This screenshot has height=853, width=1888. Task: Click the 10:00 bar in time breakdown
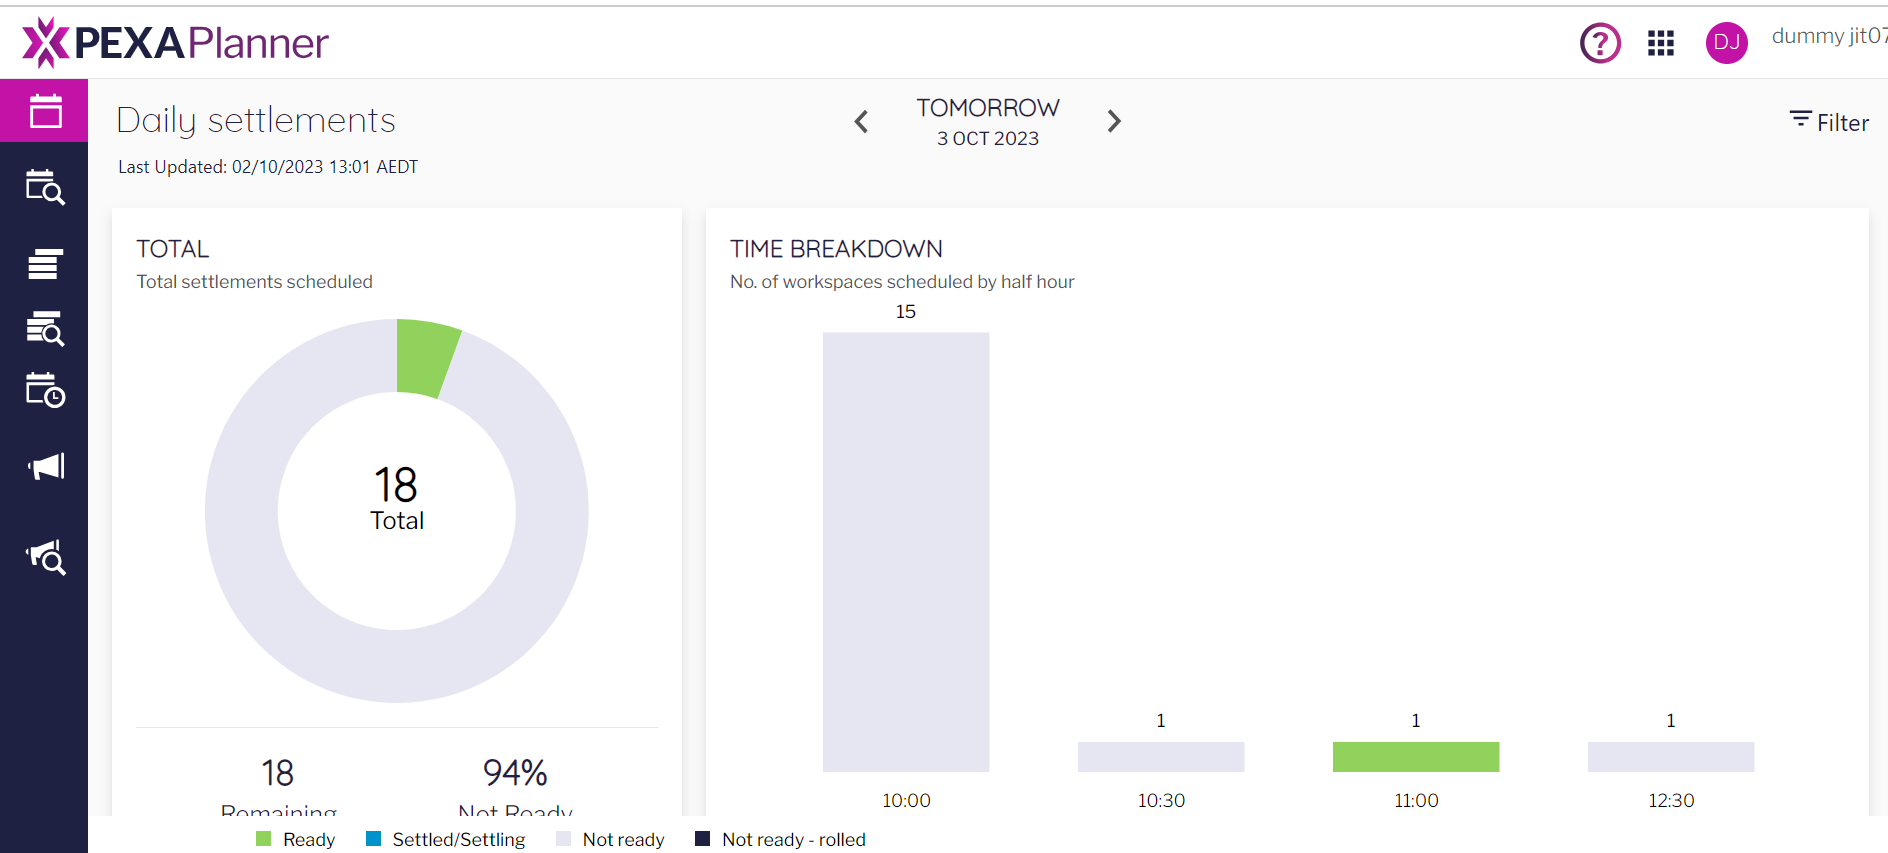coord(906,552)
